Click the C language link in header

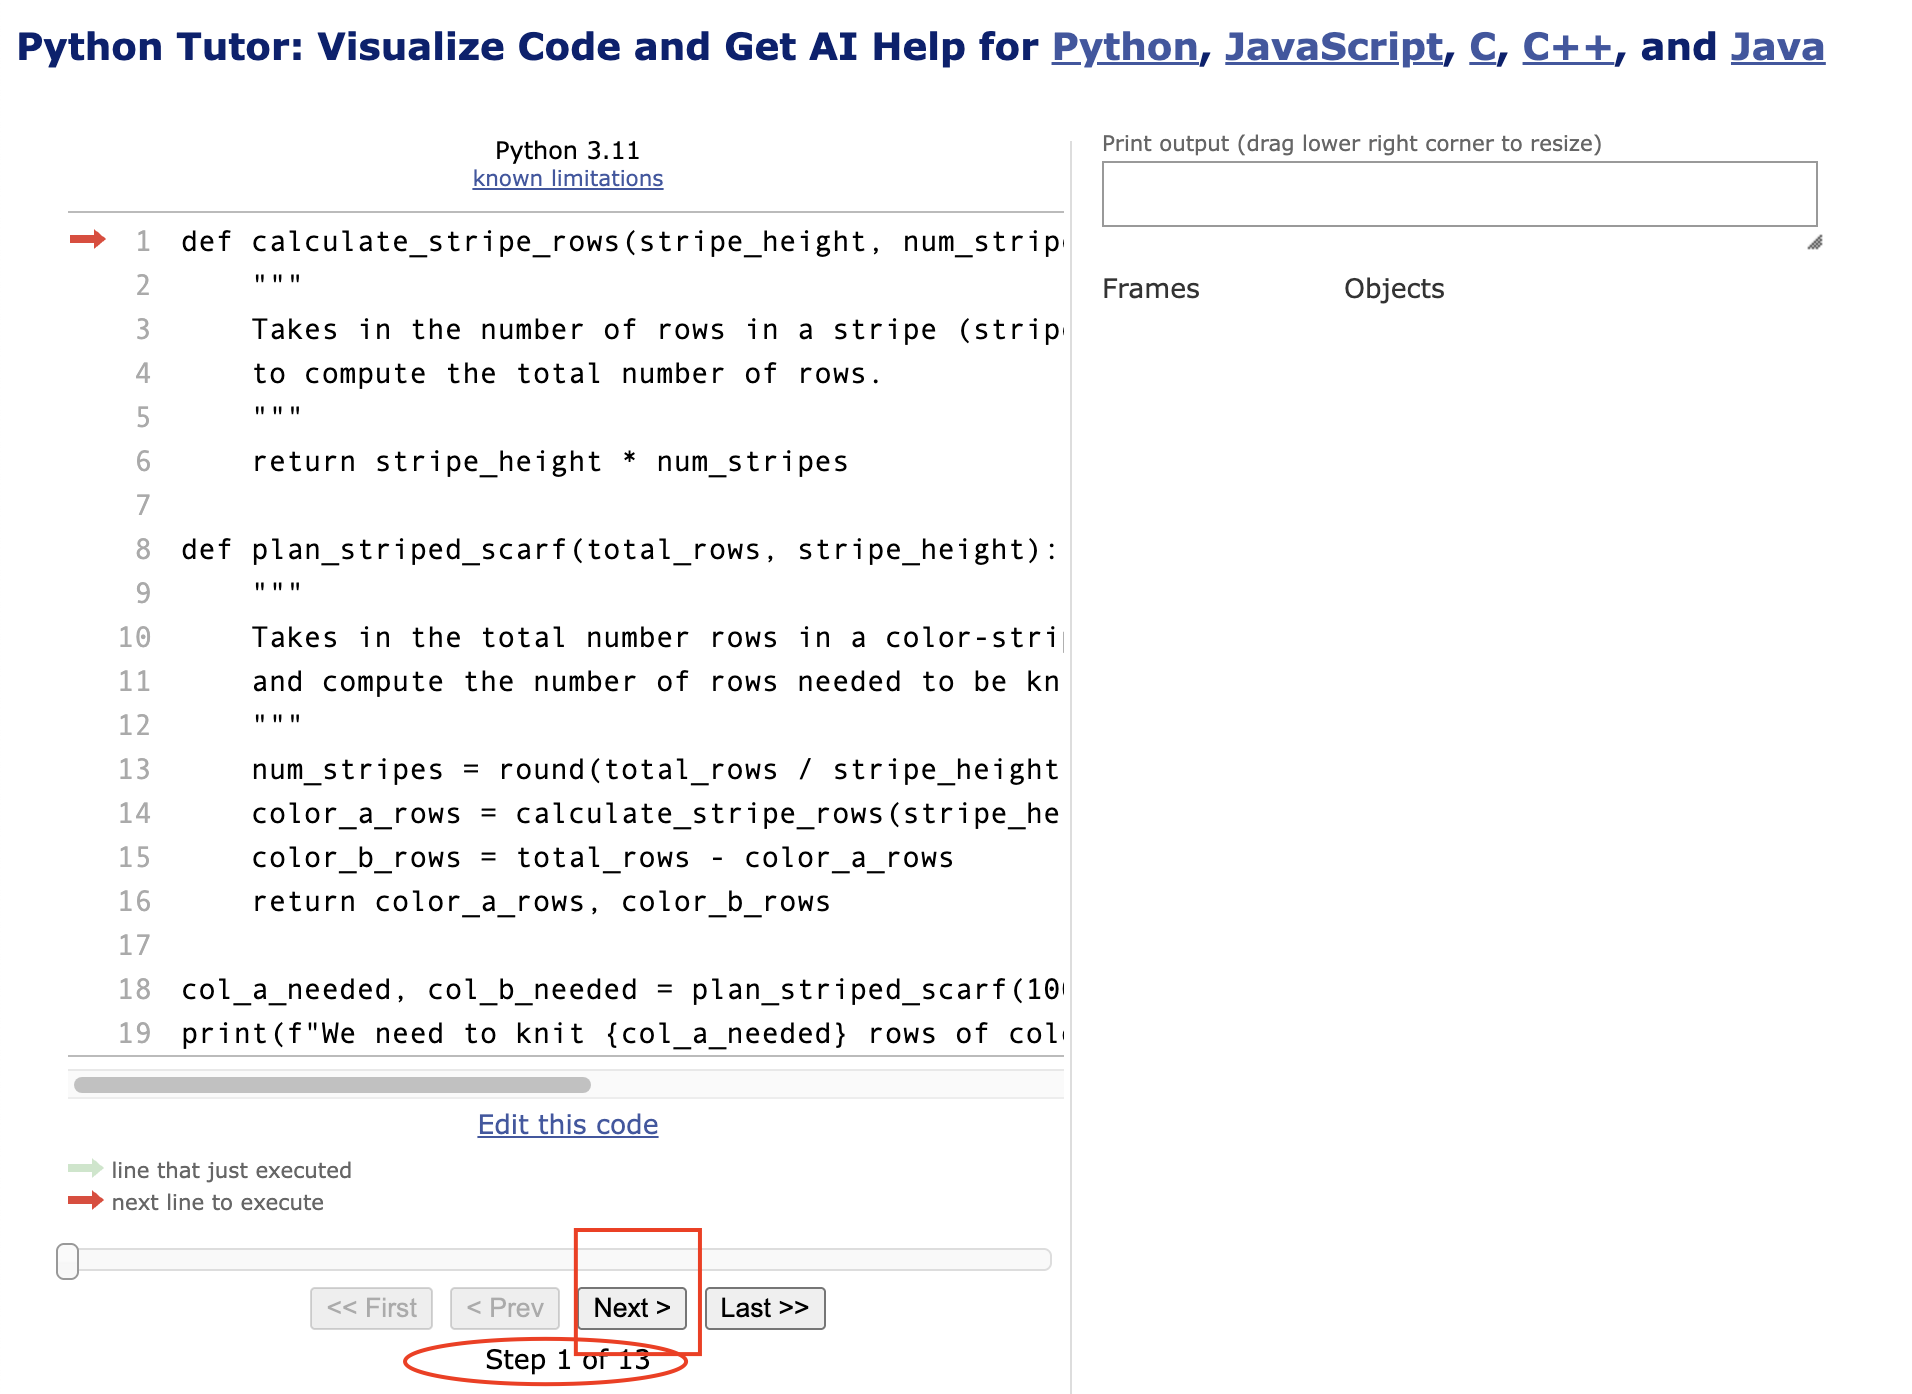pyautogui.click(x=1482, y=47)
